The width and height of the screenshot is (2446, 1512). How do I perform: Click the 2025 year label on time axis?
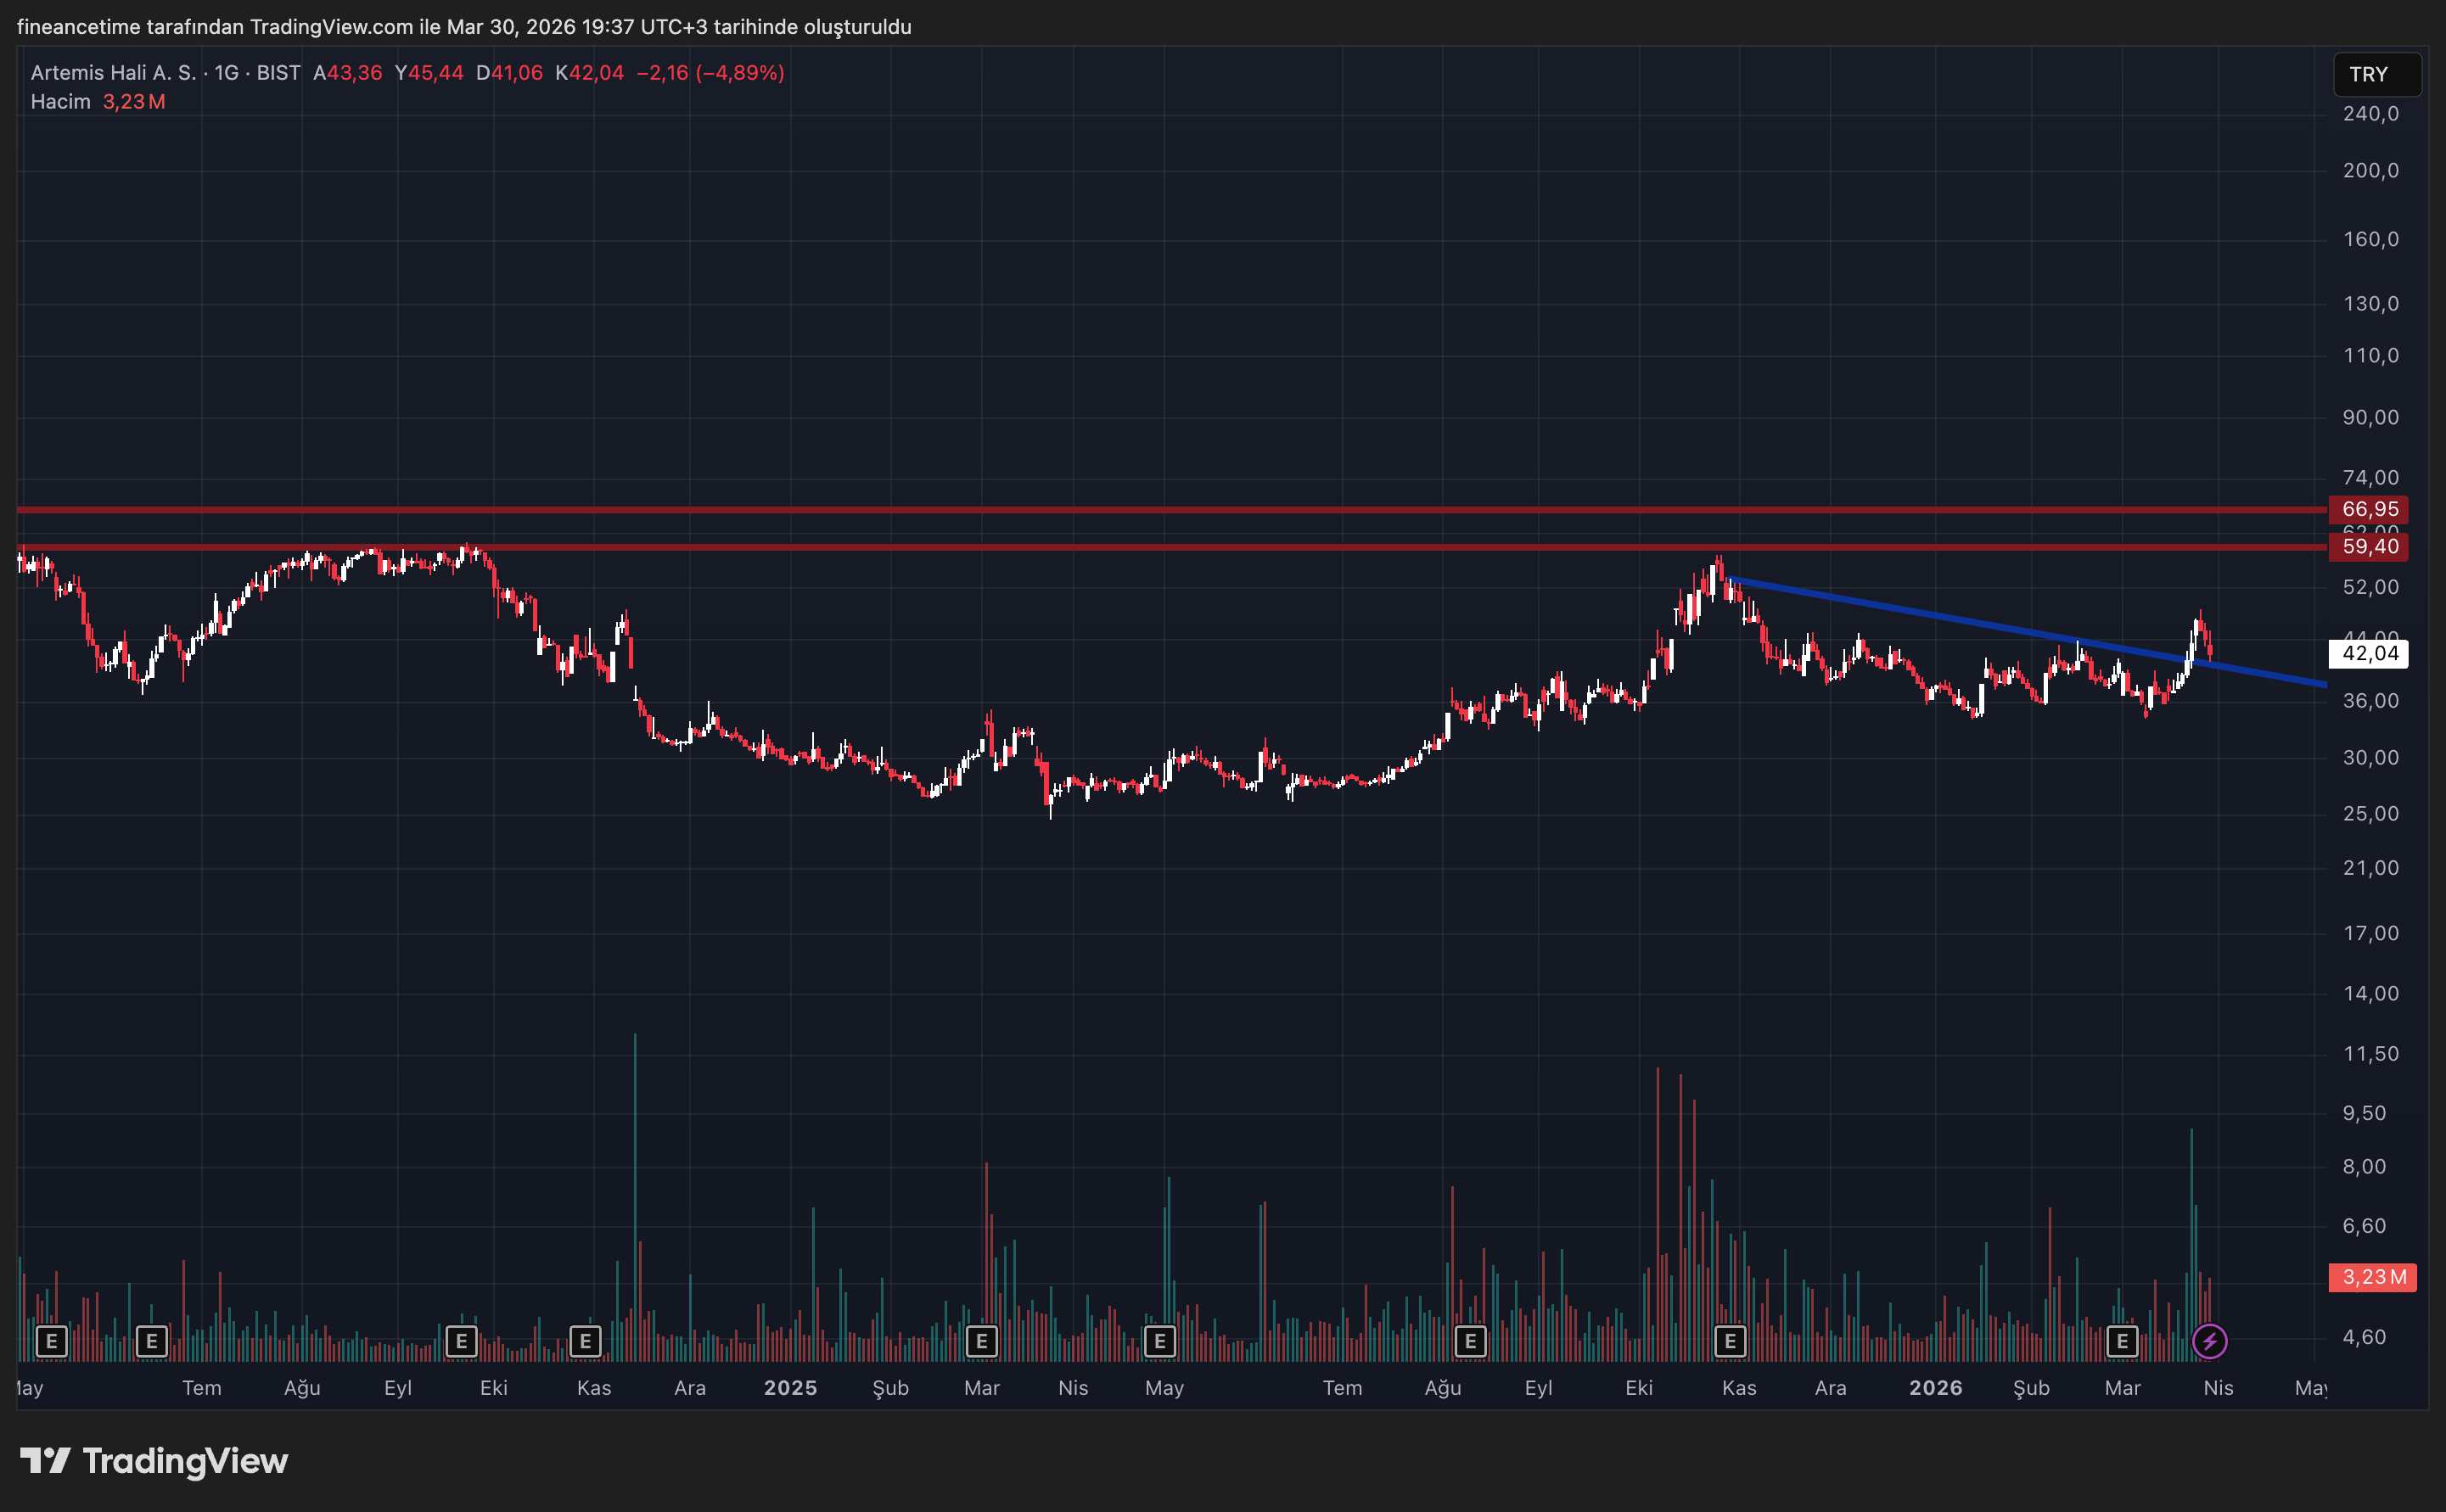coord(790,1388)
